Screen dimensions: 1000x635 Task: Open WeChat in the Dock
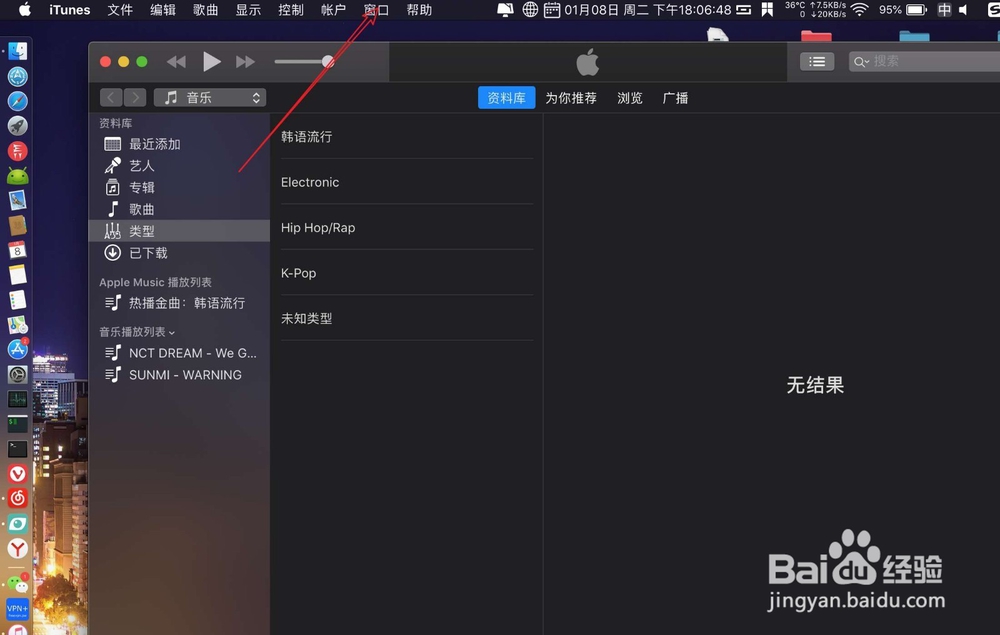pyautogui.click(x=17, y=584)
